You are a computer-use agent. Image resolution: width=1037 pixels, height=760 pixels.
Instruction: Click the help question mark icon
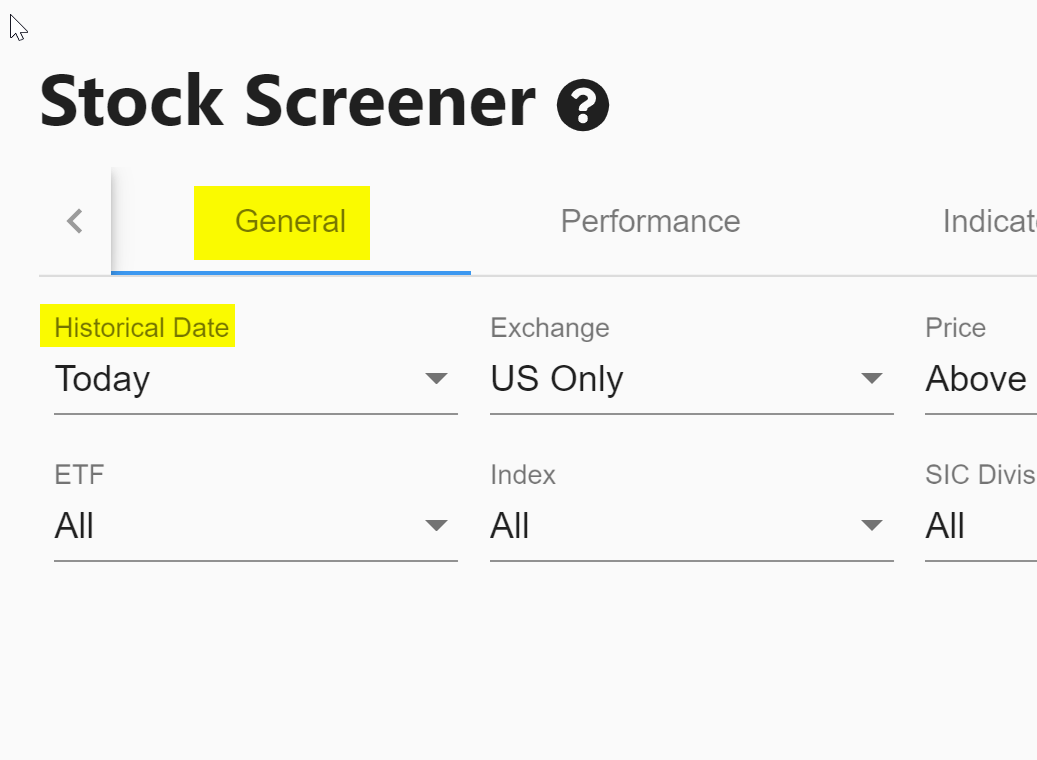[583, 105]
